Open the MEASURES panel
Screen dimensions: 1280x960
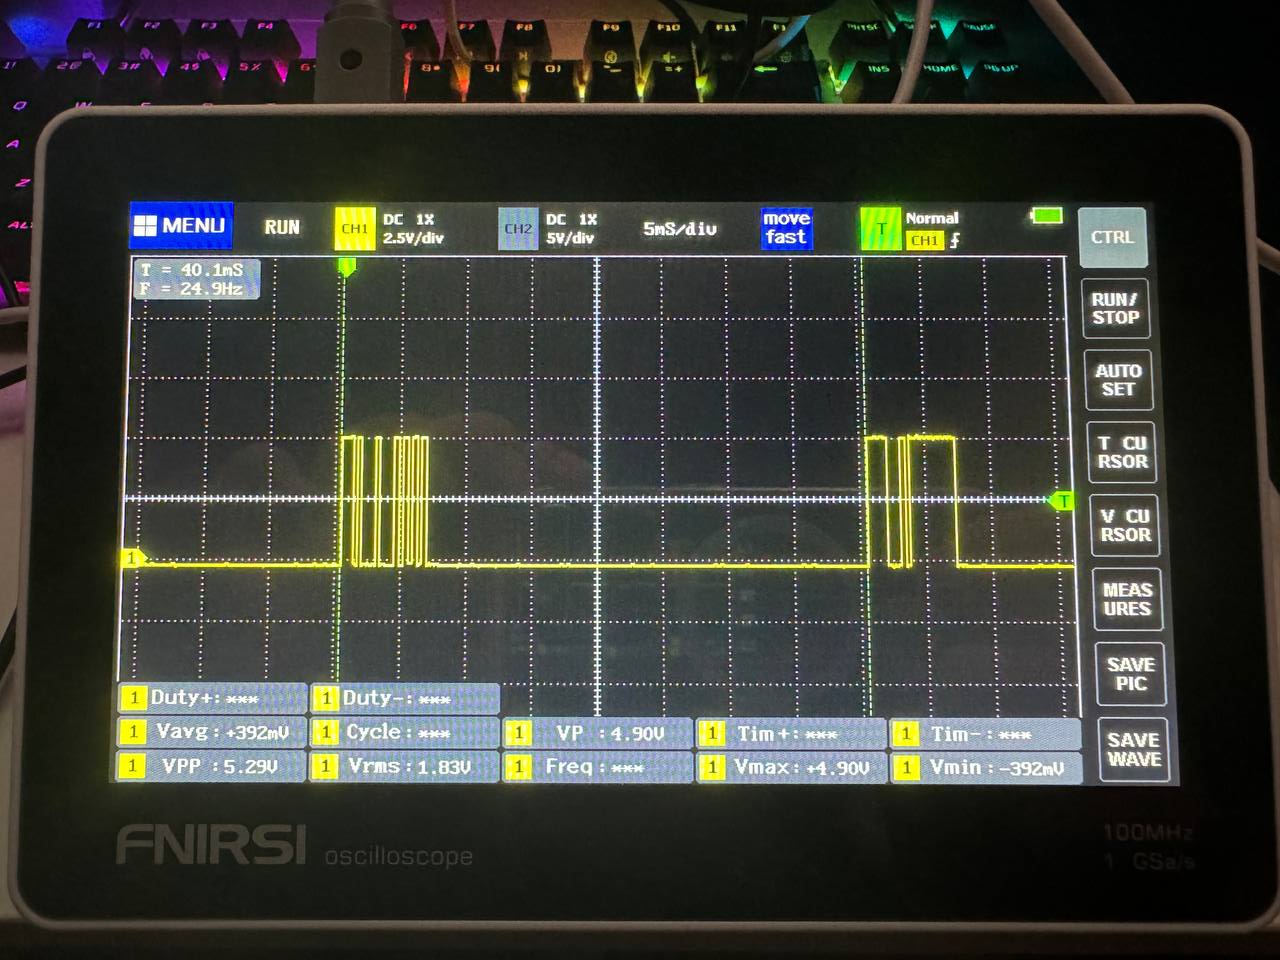click(x=1126, y=599)
